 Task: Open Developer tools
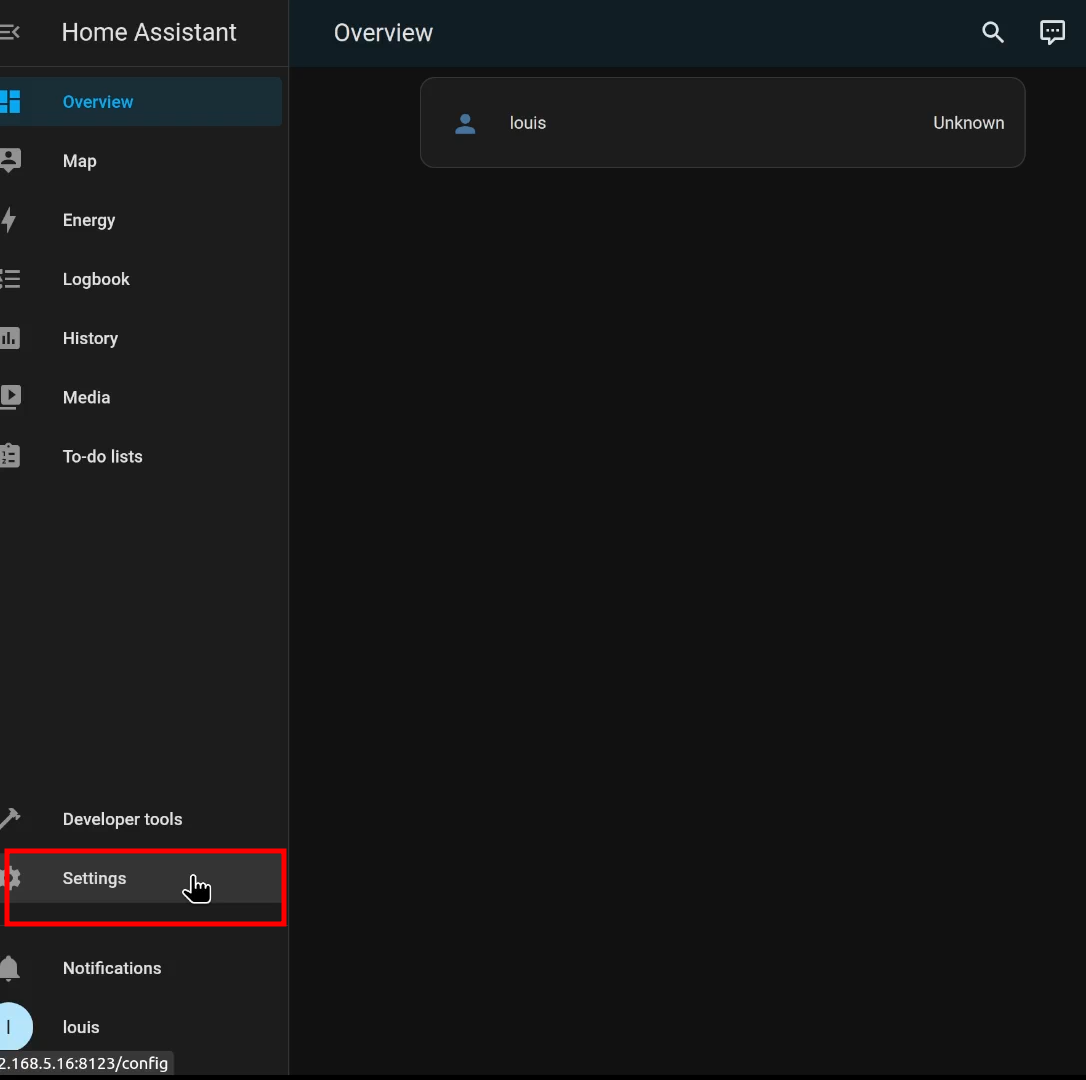coord(141,819)
